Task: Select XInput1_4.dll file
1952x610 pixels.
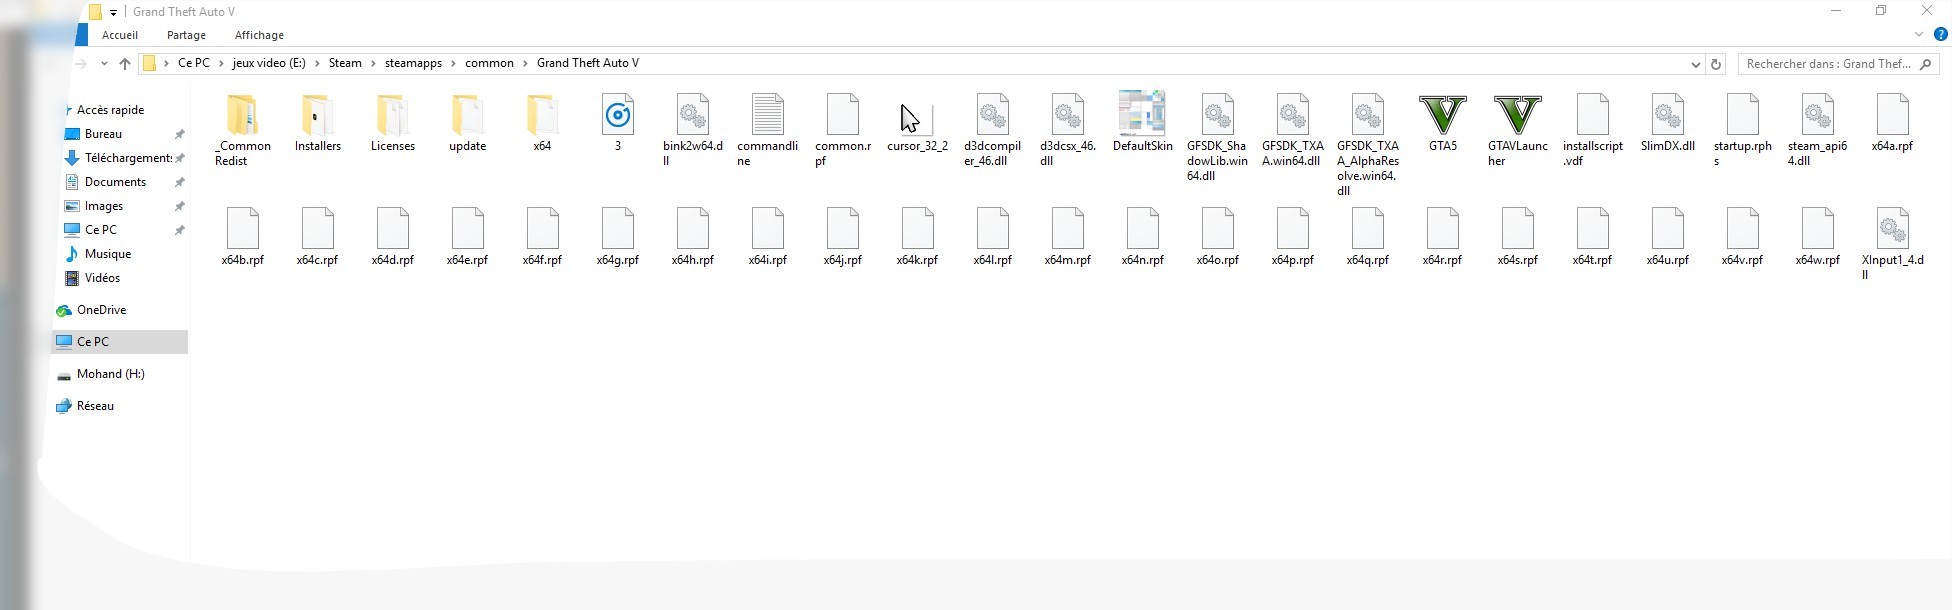Action: (1893, 245)
